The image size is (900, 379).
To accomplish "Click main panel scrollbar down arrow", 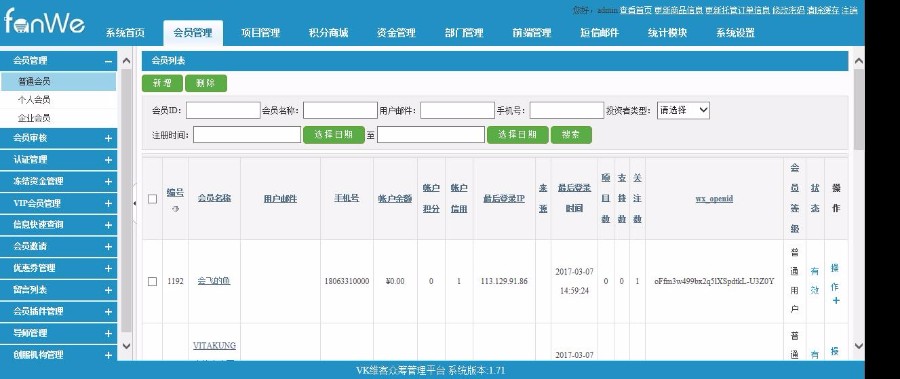I will 859,346.
